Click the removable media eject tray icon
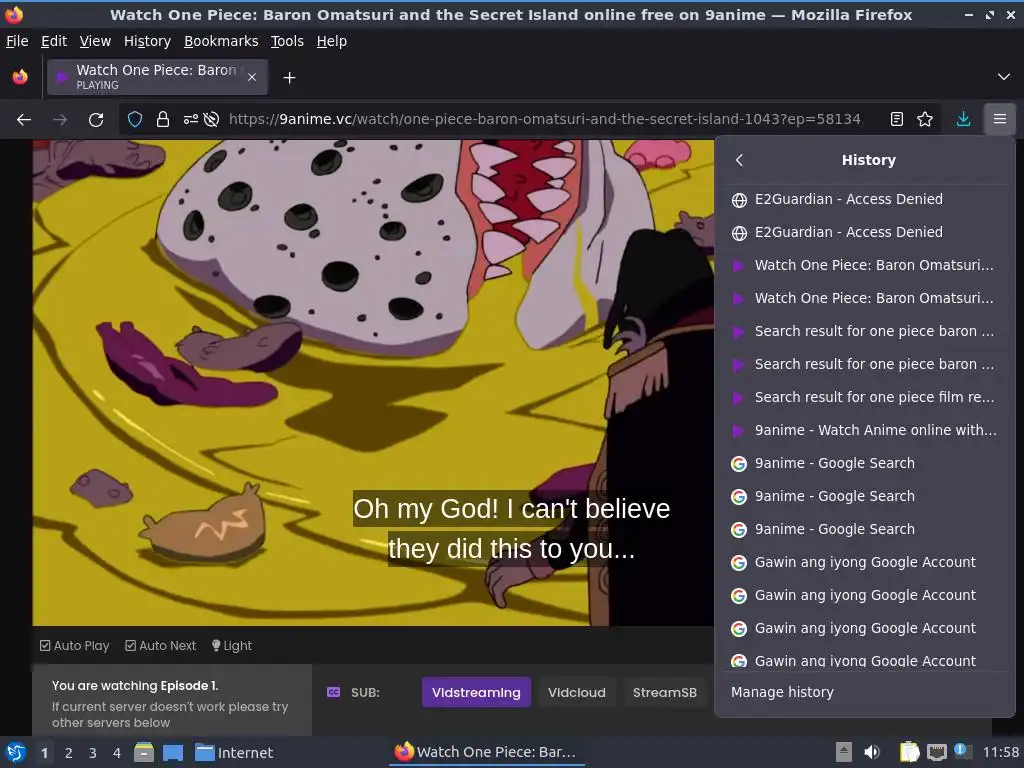The width and height of the screenshot is (1024, 768). pyautogui.click(x=844, y=752)
